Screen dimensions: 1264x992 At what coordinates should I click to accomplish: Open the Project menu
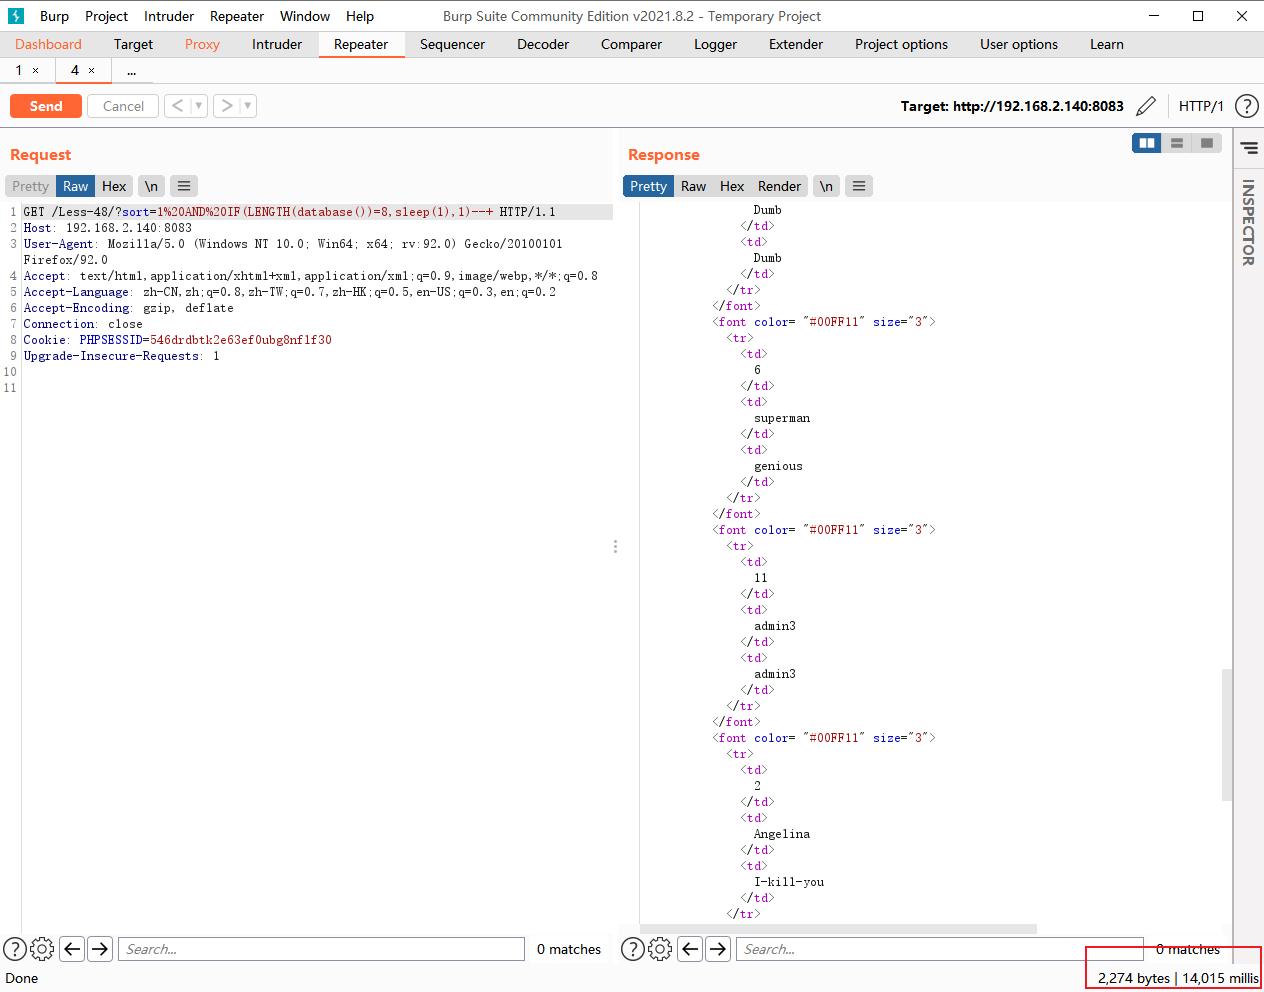click(106, 16)
